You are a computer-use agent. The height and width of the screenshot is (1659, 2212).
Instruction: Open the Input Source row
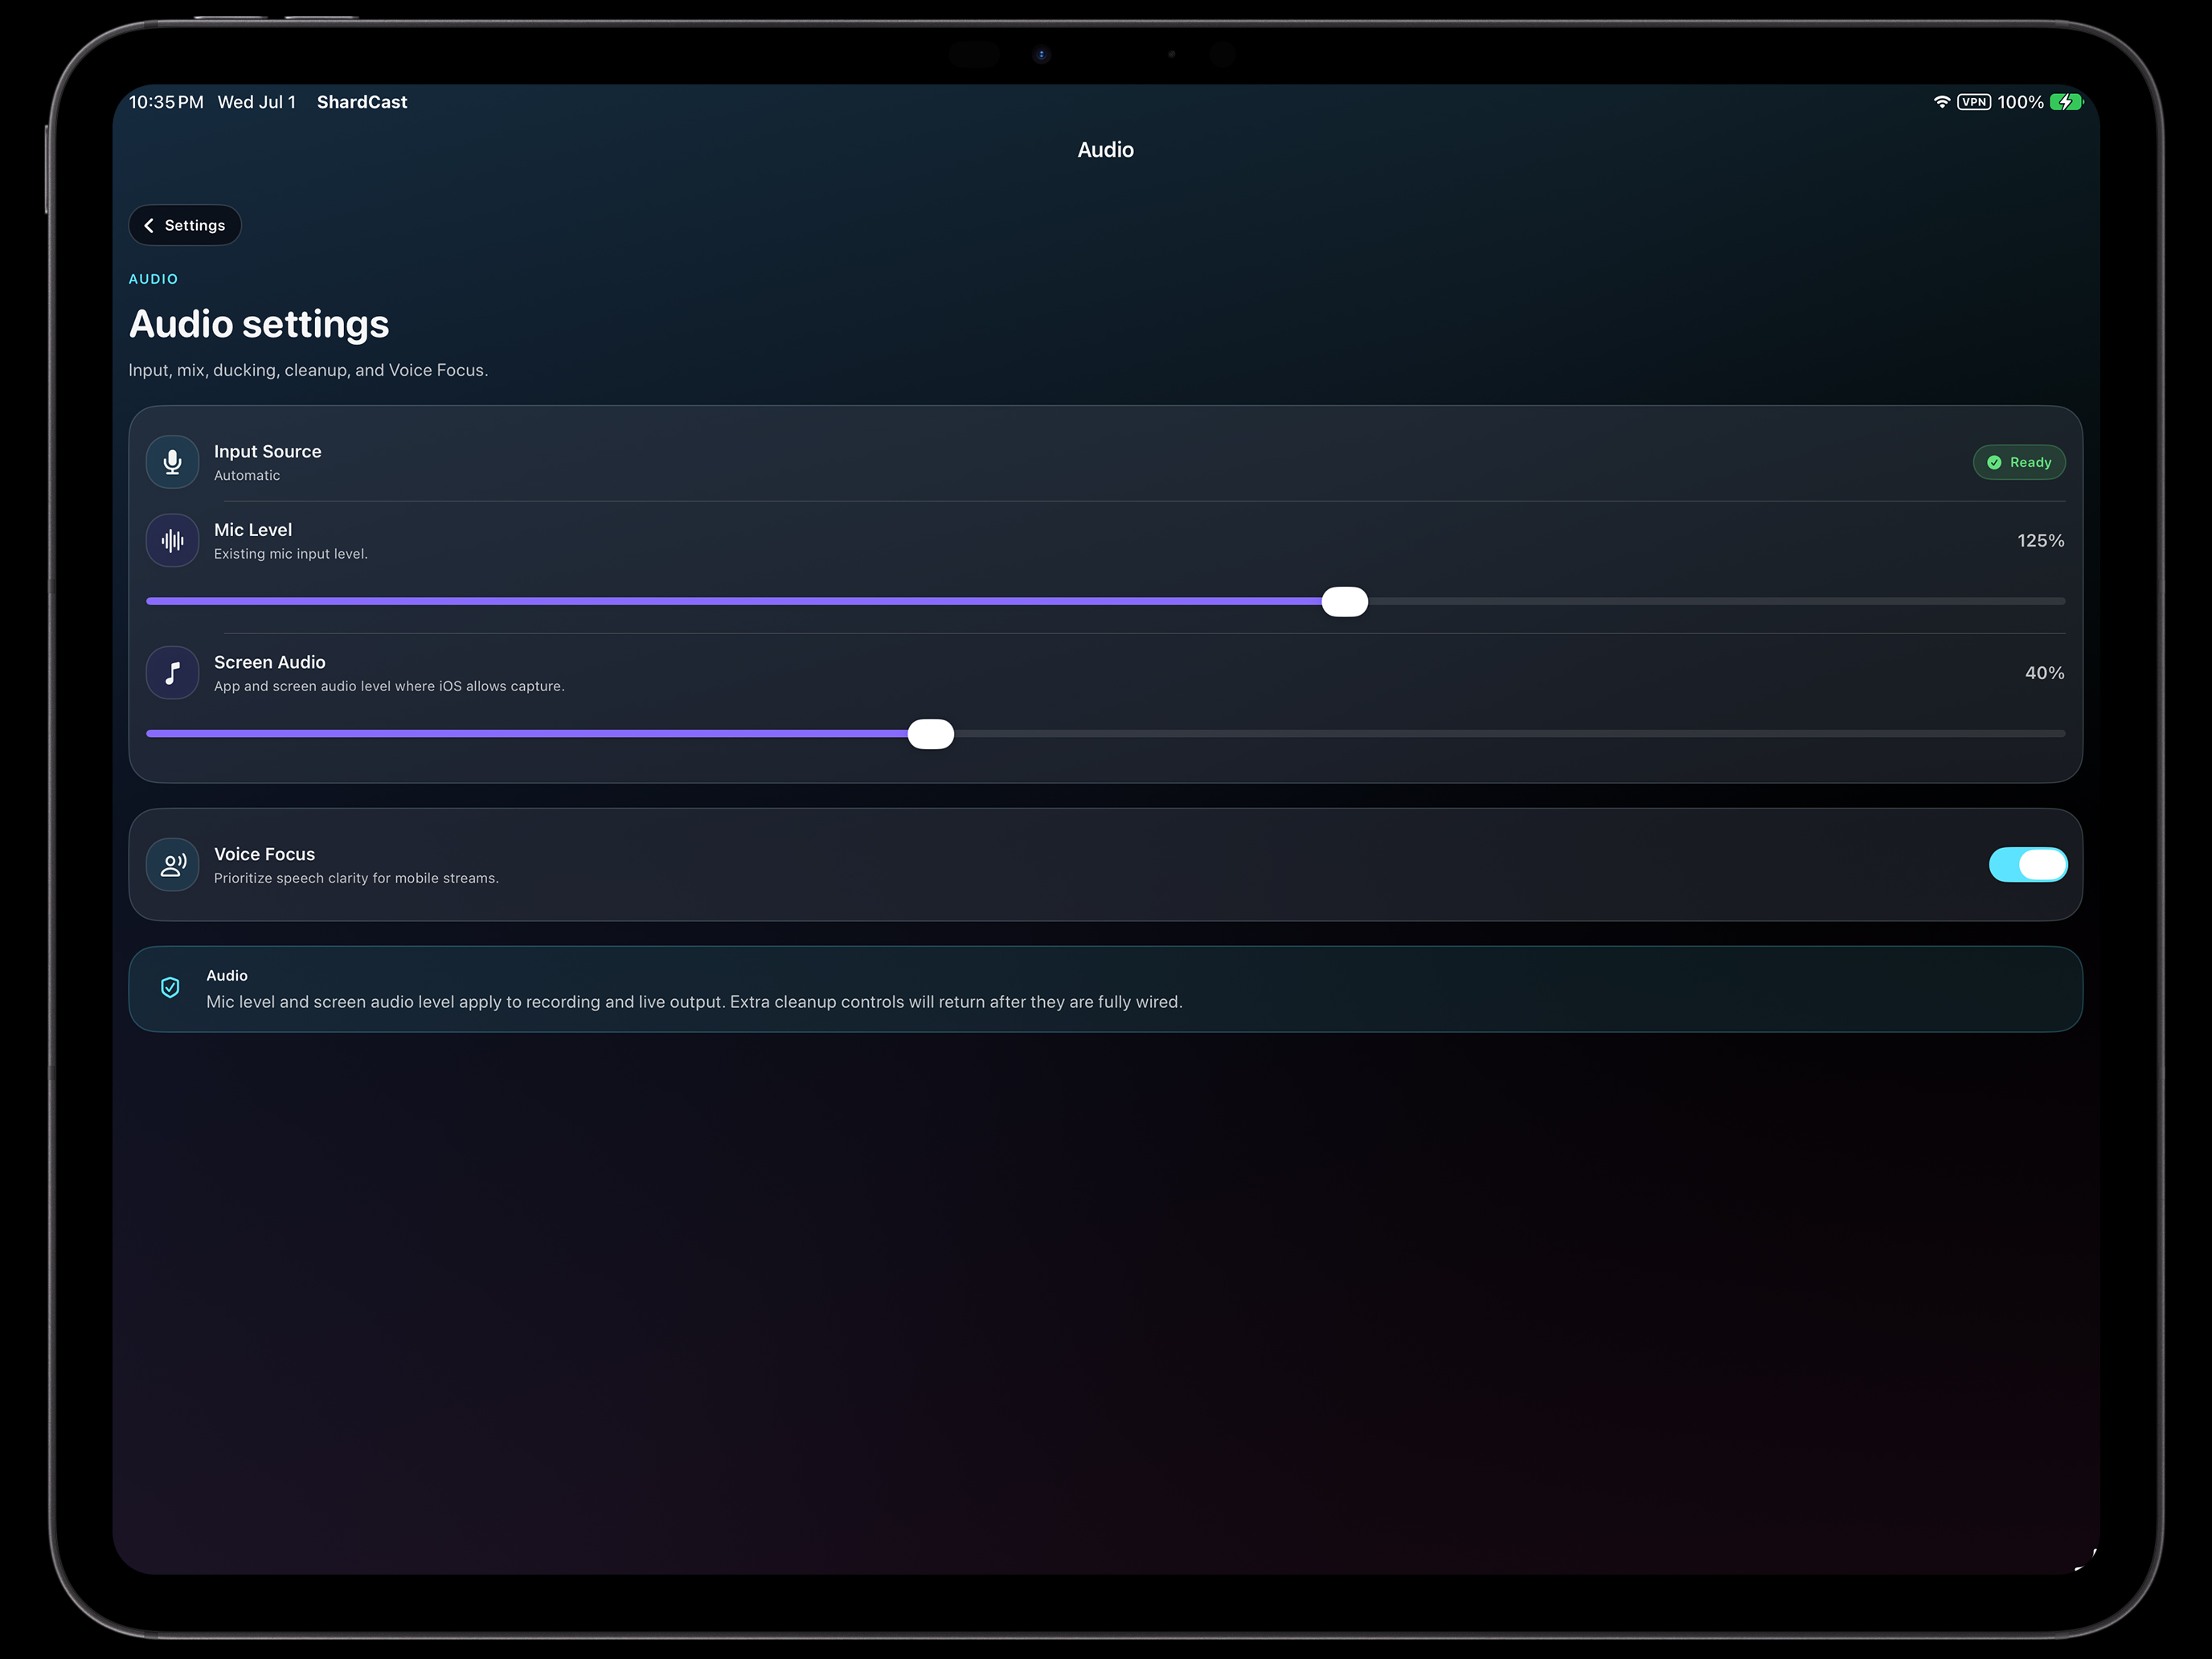[x=1105, y=462]
